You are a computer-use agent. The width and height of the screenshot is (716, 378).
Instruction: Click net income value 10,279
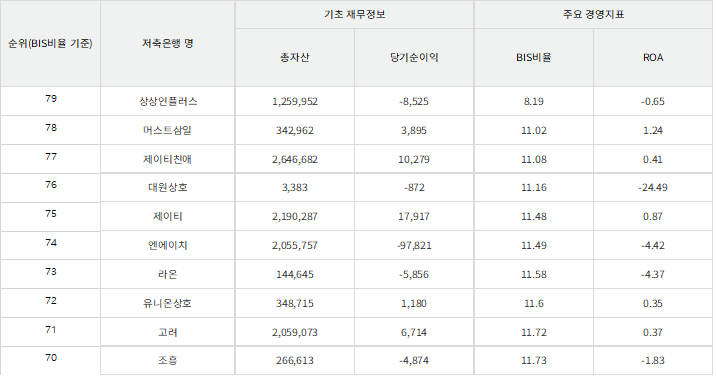[414, 160]
